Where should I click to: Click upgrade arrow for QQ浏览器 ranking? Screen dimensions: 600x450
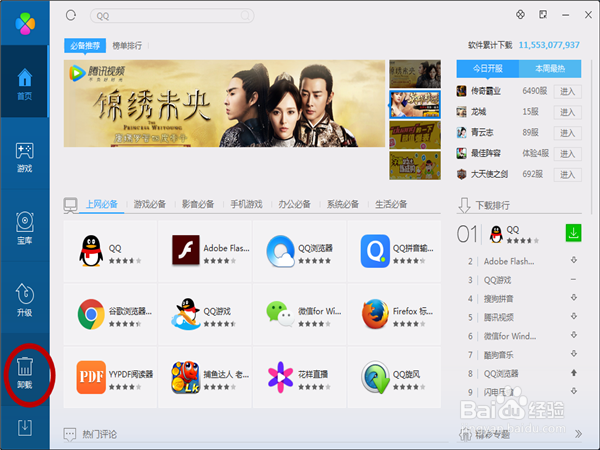(574, 373)
